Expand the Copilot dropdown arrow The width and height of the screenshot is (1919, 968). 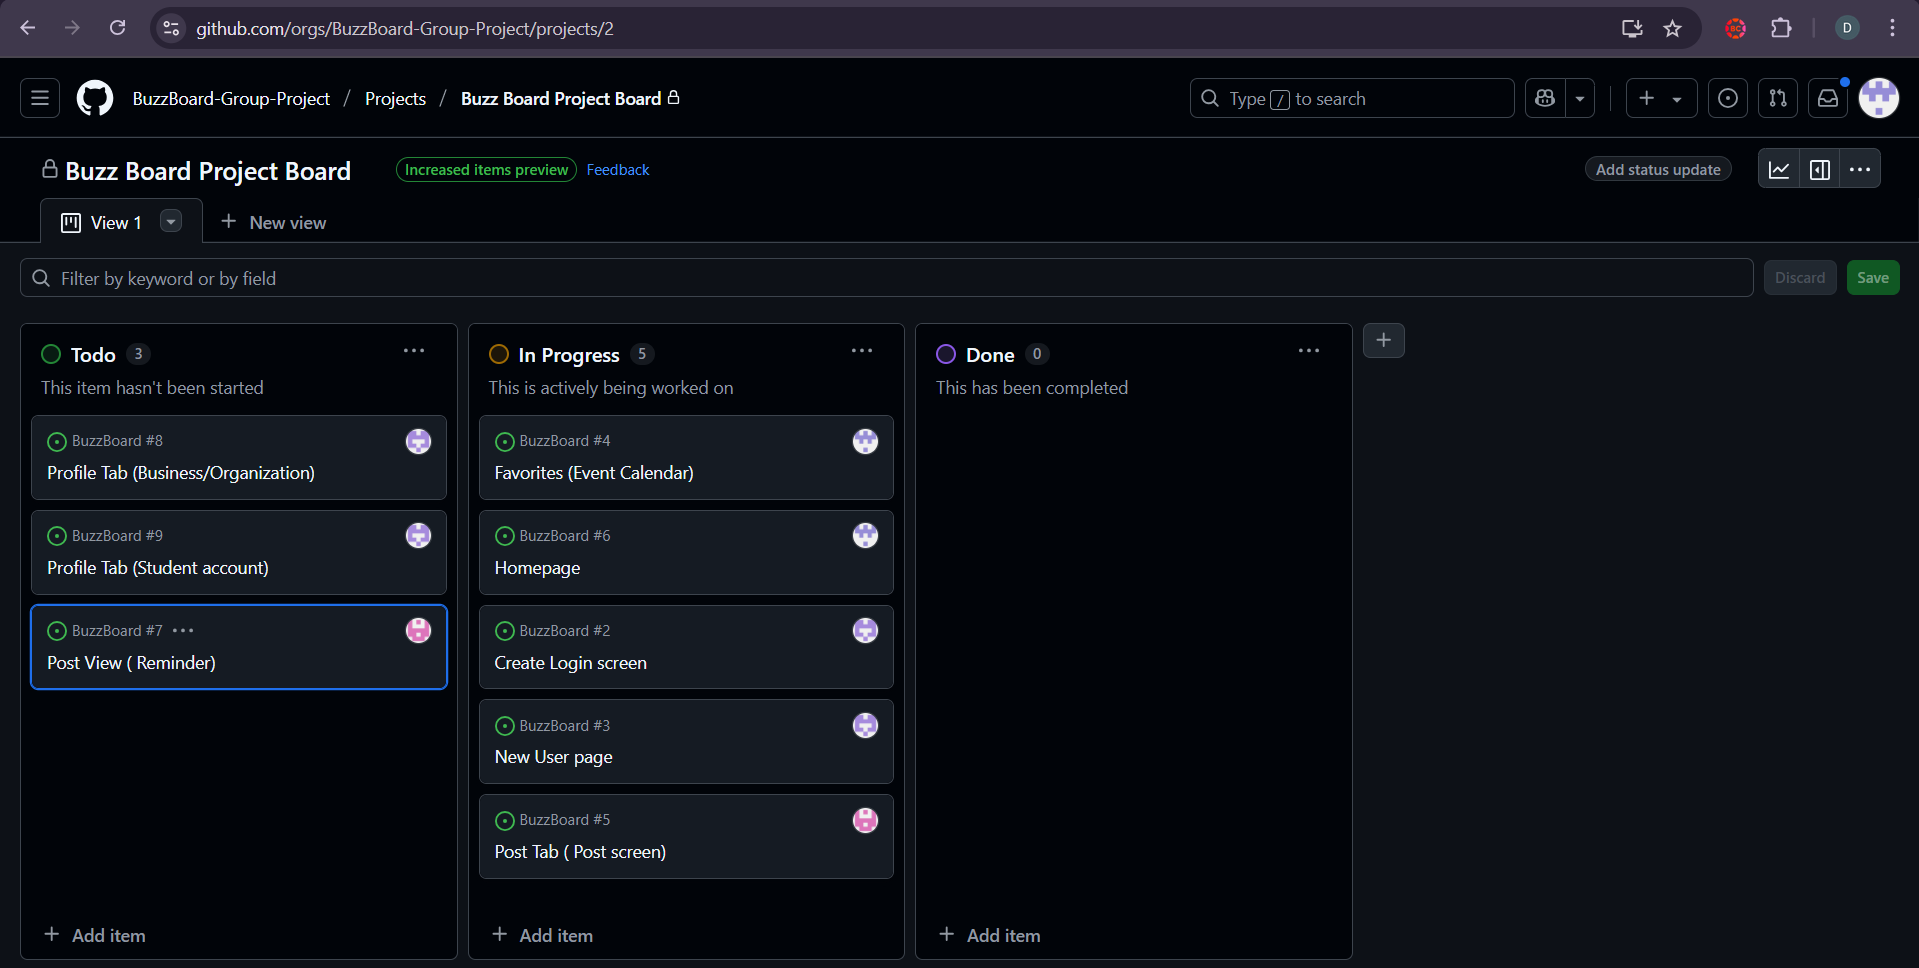pyautogui.click(x=1580, y=98)
